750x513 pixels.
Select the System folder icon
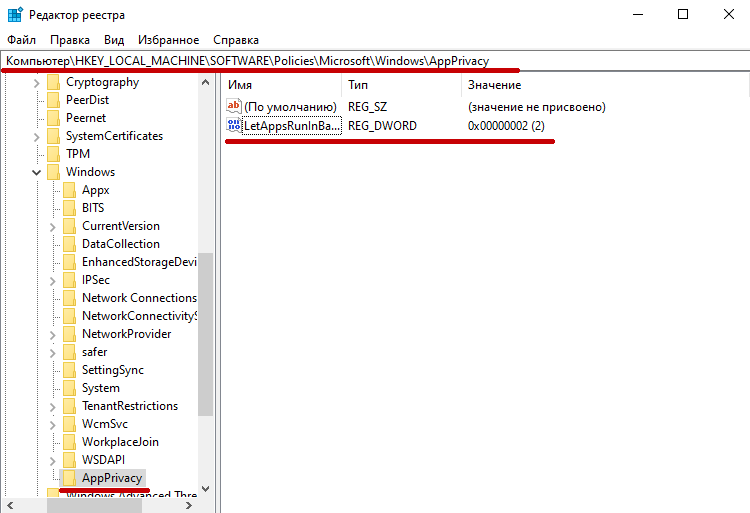(x=69, y=388)
